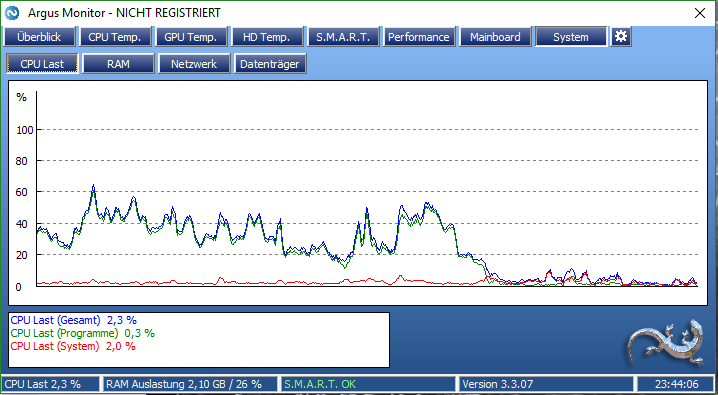The height and width of the screenshot is (395, 718).
Task: Open the GPU Temp. tab
Action: pyautogui.click(x=191, y=37)
